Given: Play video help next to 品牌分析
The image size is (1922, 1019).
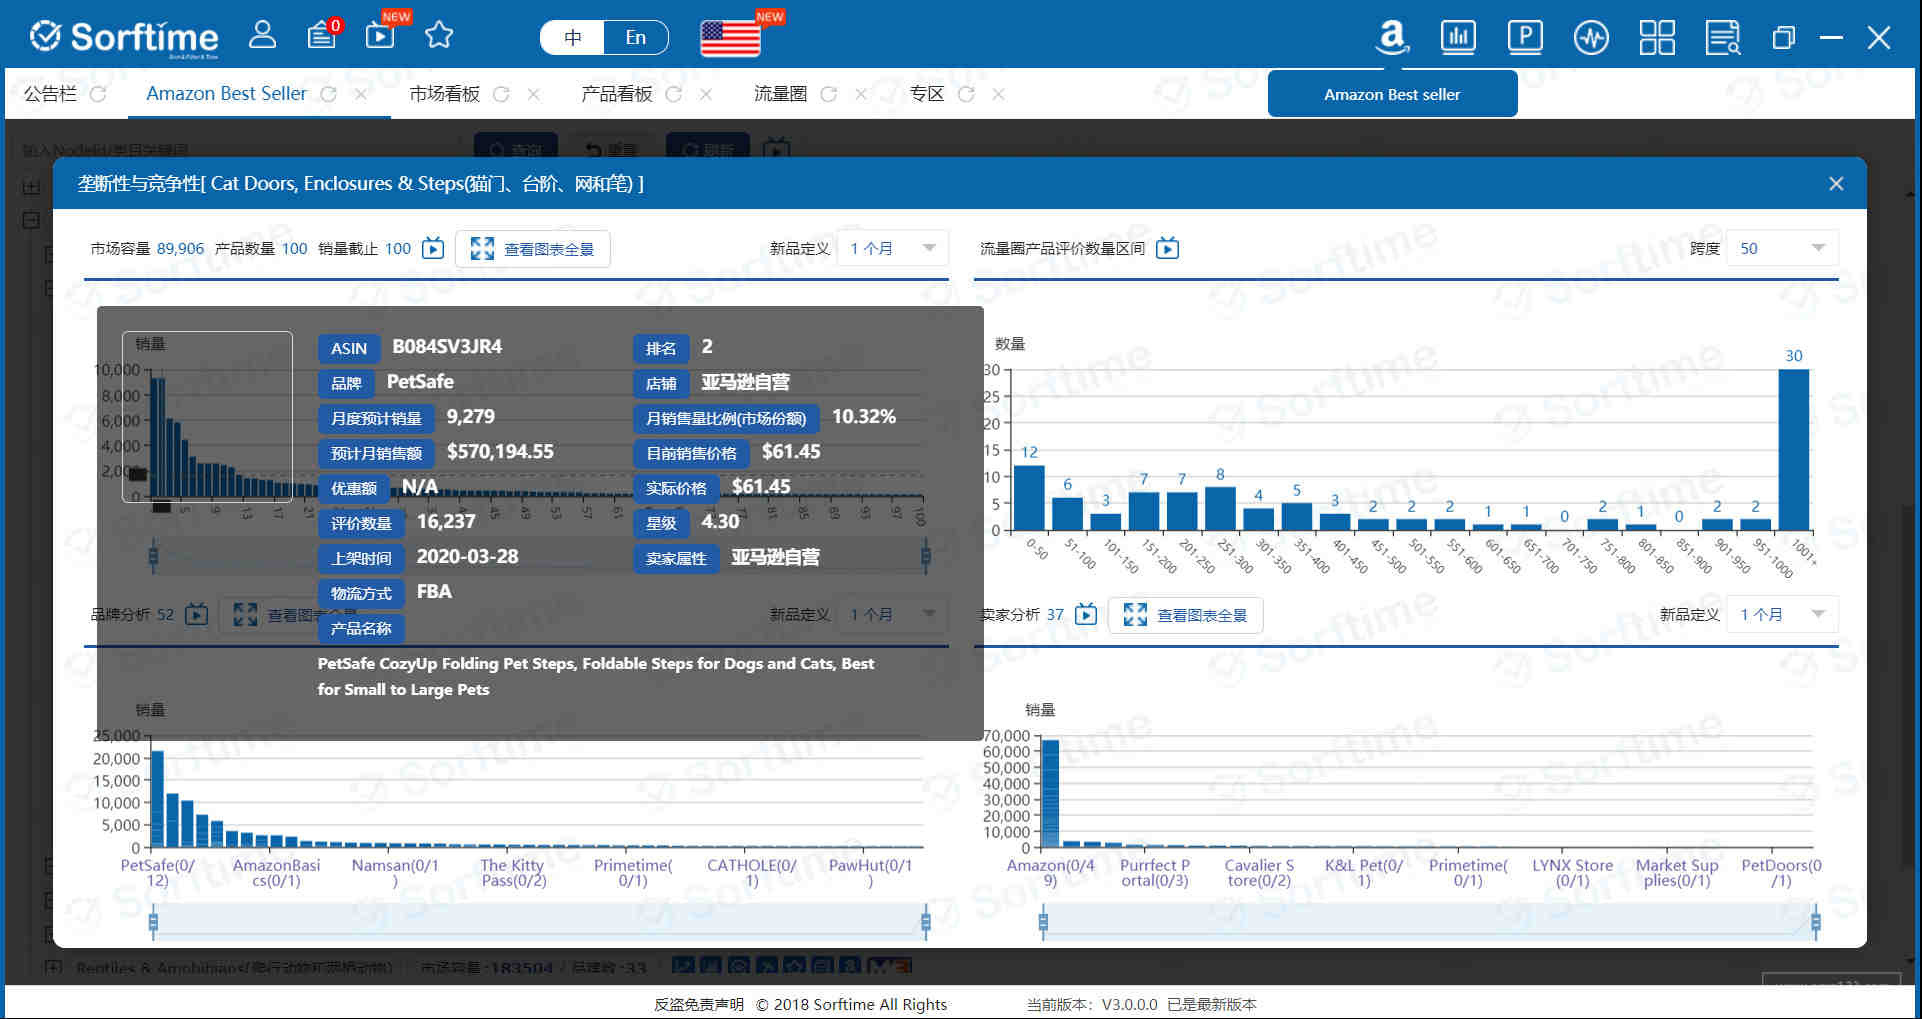Looking at the screenshot, I should point(197,614).
